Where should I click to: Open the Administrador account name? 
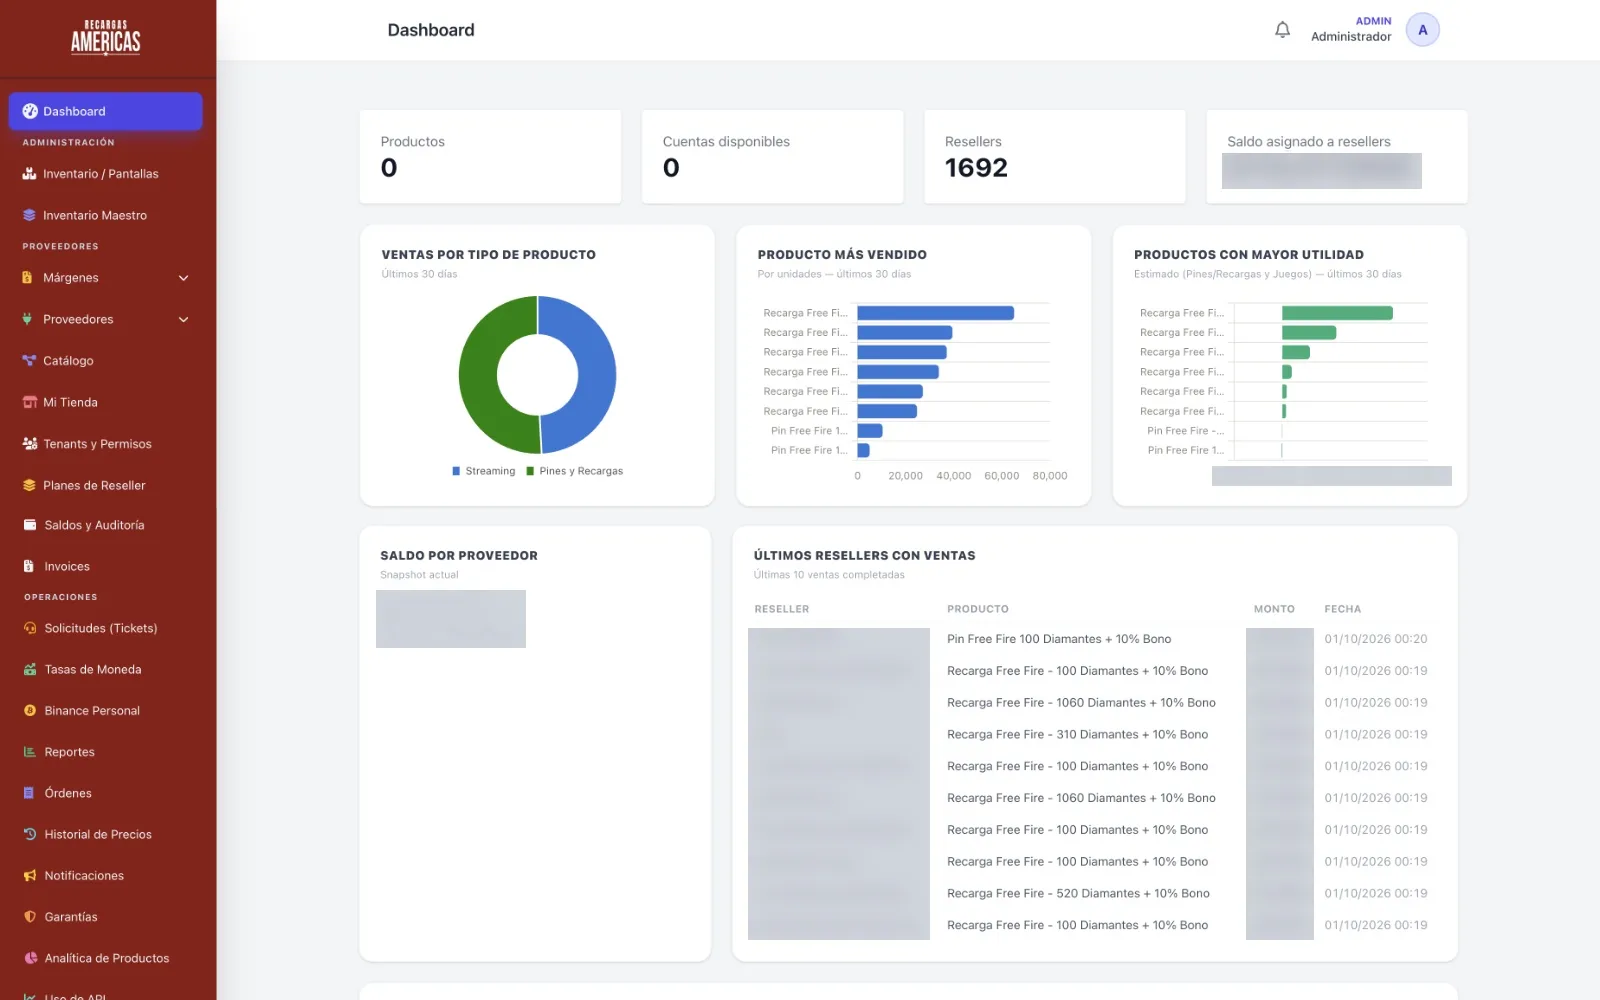point(1351,37)
